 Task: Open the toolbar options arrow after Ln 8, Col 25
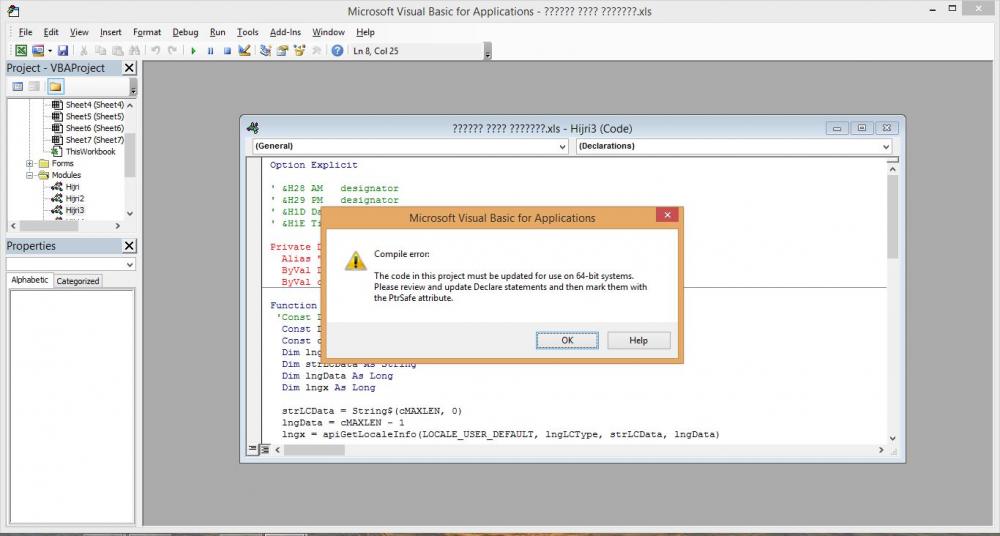coord(487,52)
